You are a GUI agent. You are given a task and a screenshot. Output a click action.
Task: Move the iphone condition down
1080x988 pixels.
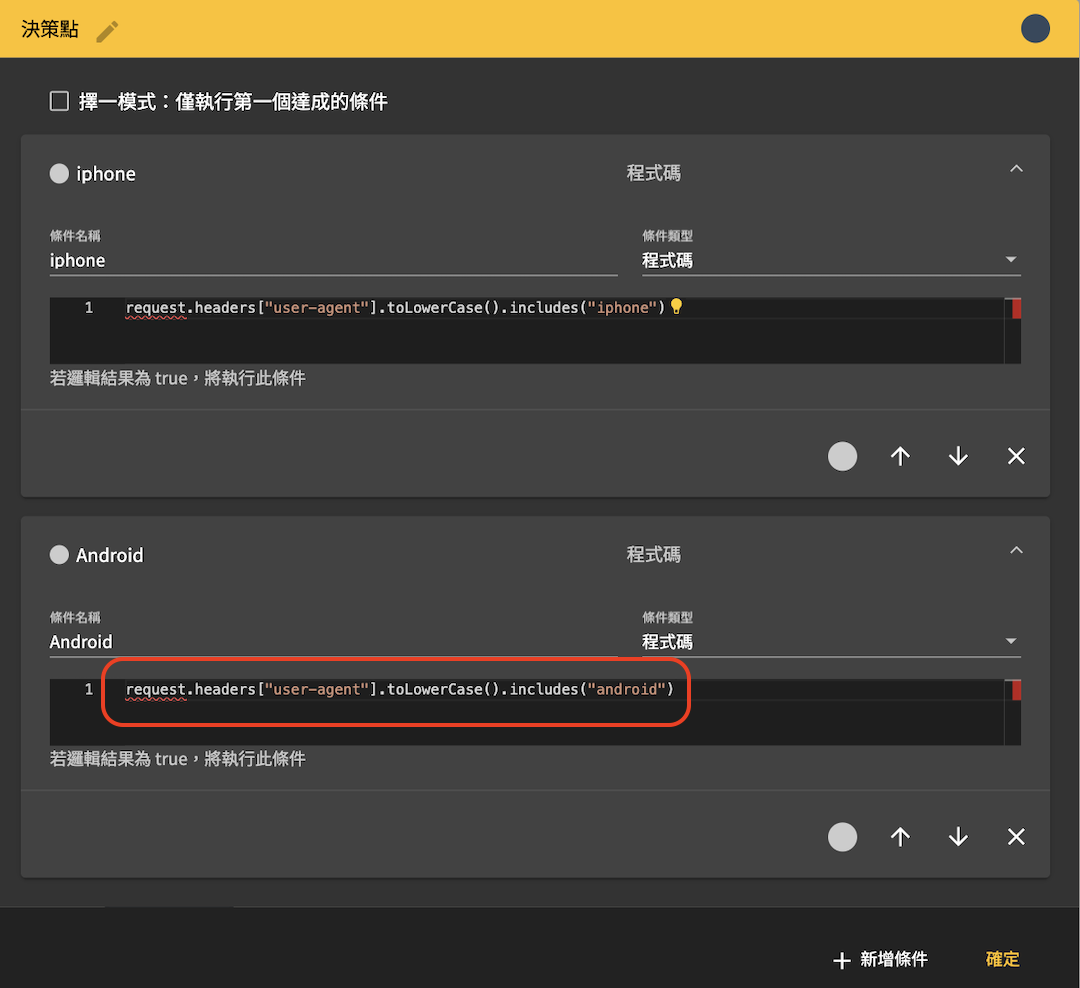957,456
